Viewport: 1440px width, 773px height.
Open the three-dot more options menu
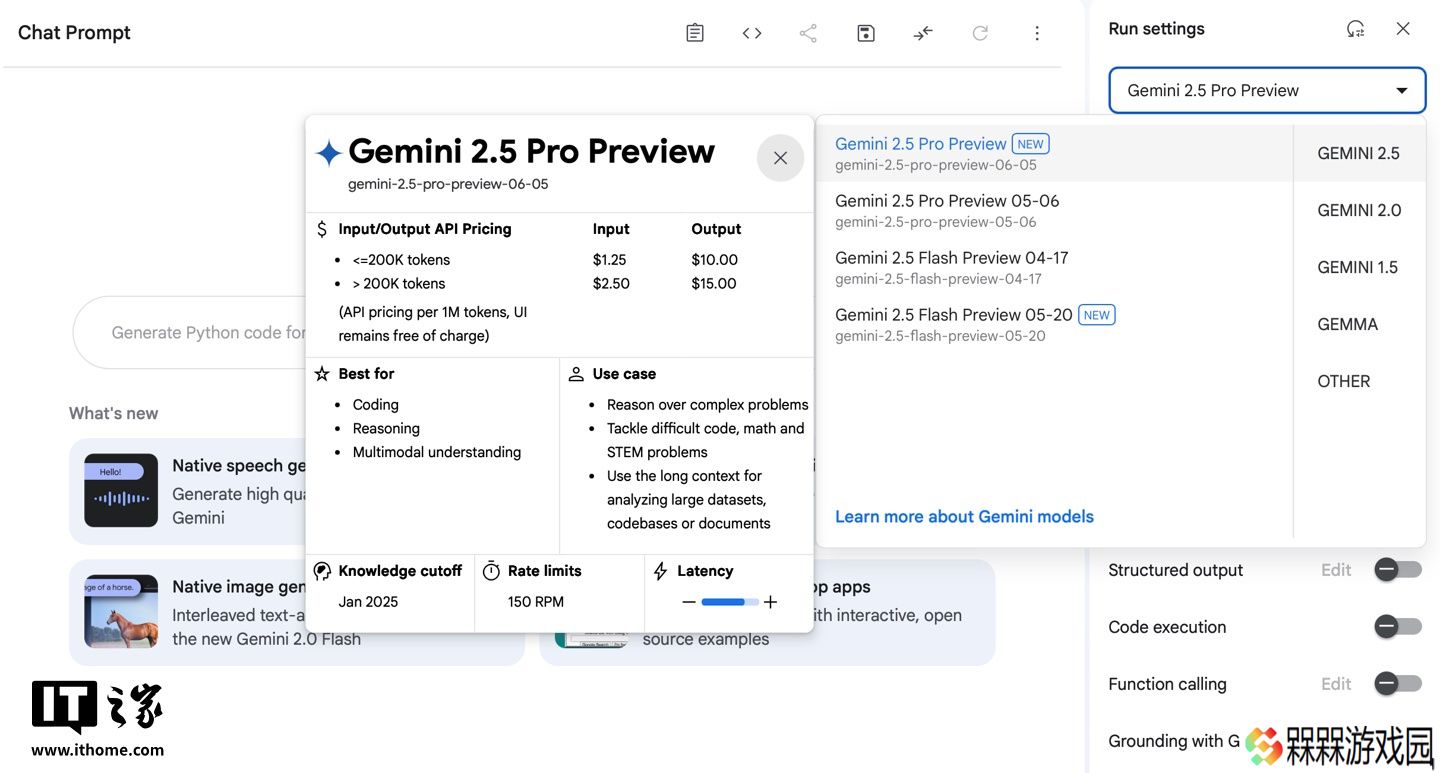point(1037,33)
